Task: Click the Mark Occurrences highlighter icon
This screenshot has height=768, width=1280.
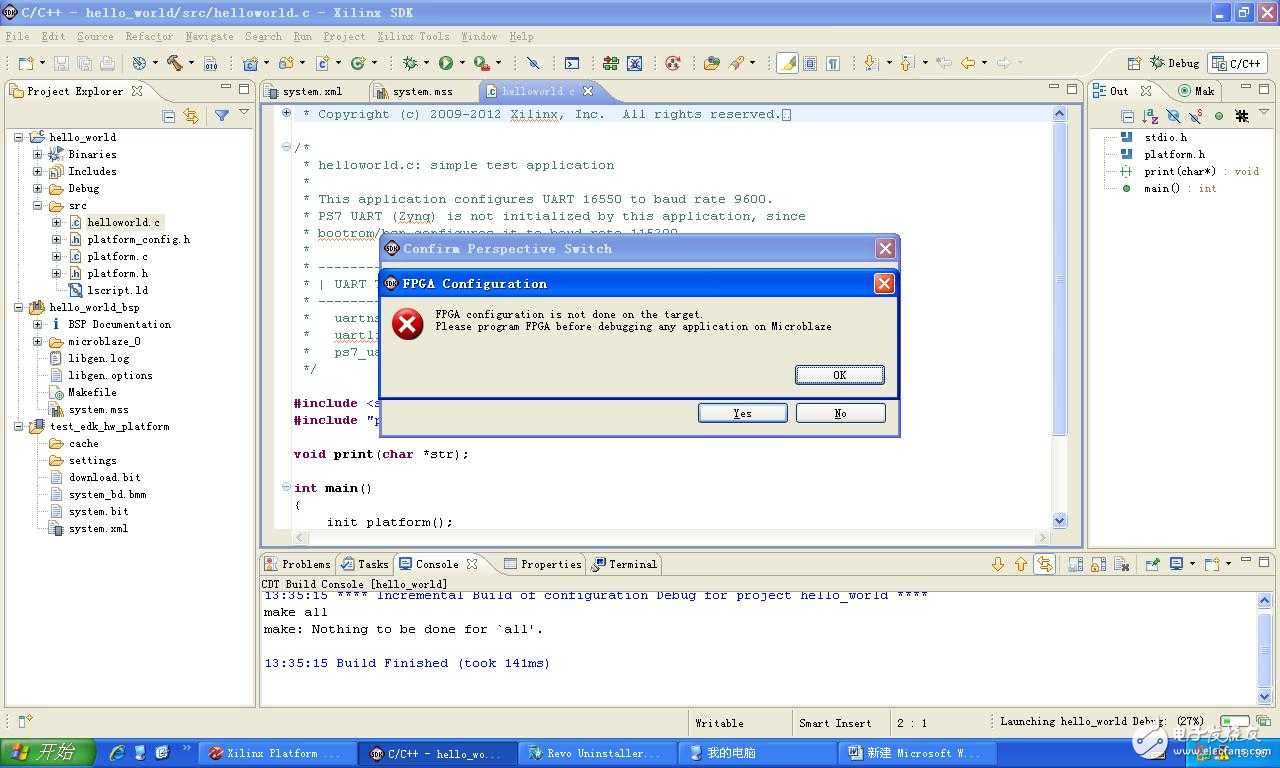Action: pos(788,63)
